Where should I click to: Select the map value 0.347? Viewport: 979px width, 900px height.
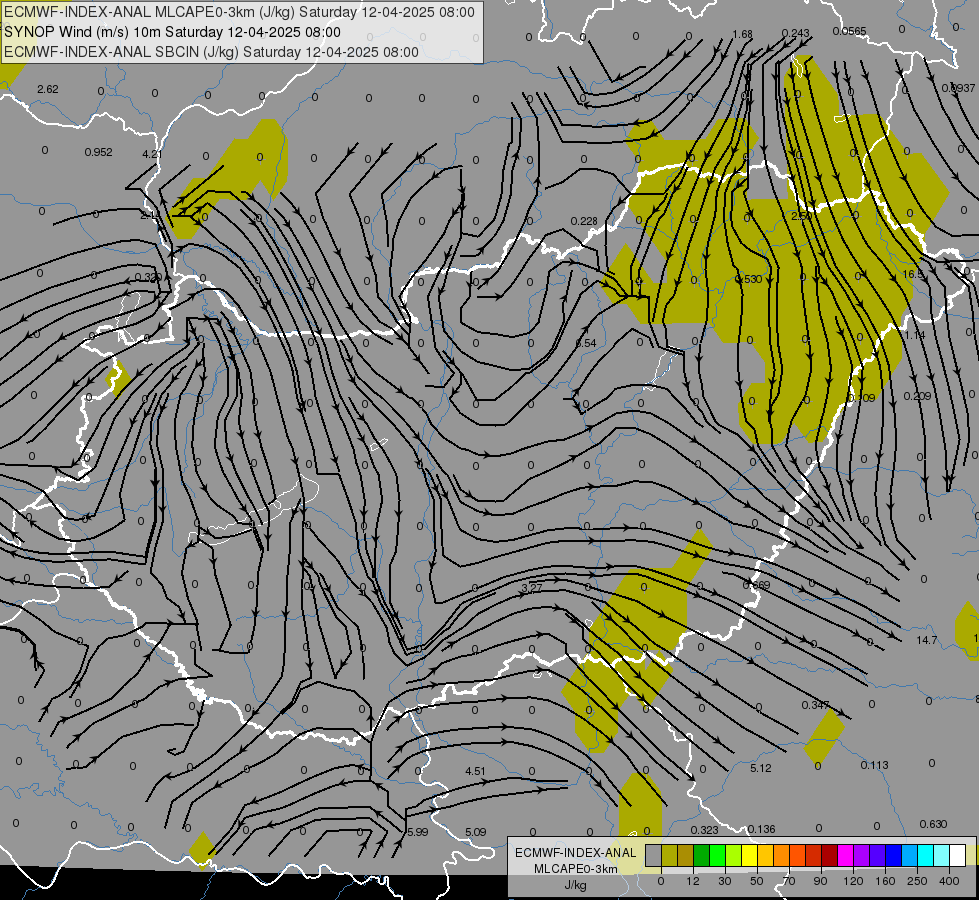click(815, 705)
